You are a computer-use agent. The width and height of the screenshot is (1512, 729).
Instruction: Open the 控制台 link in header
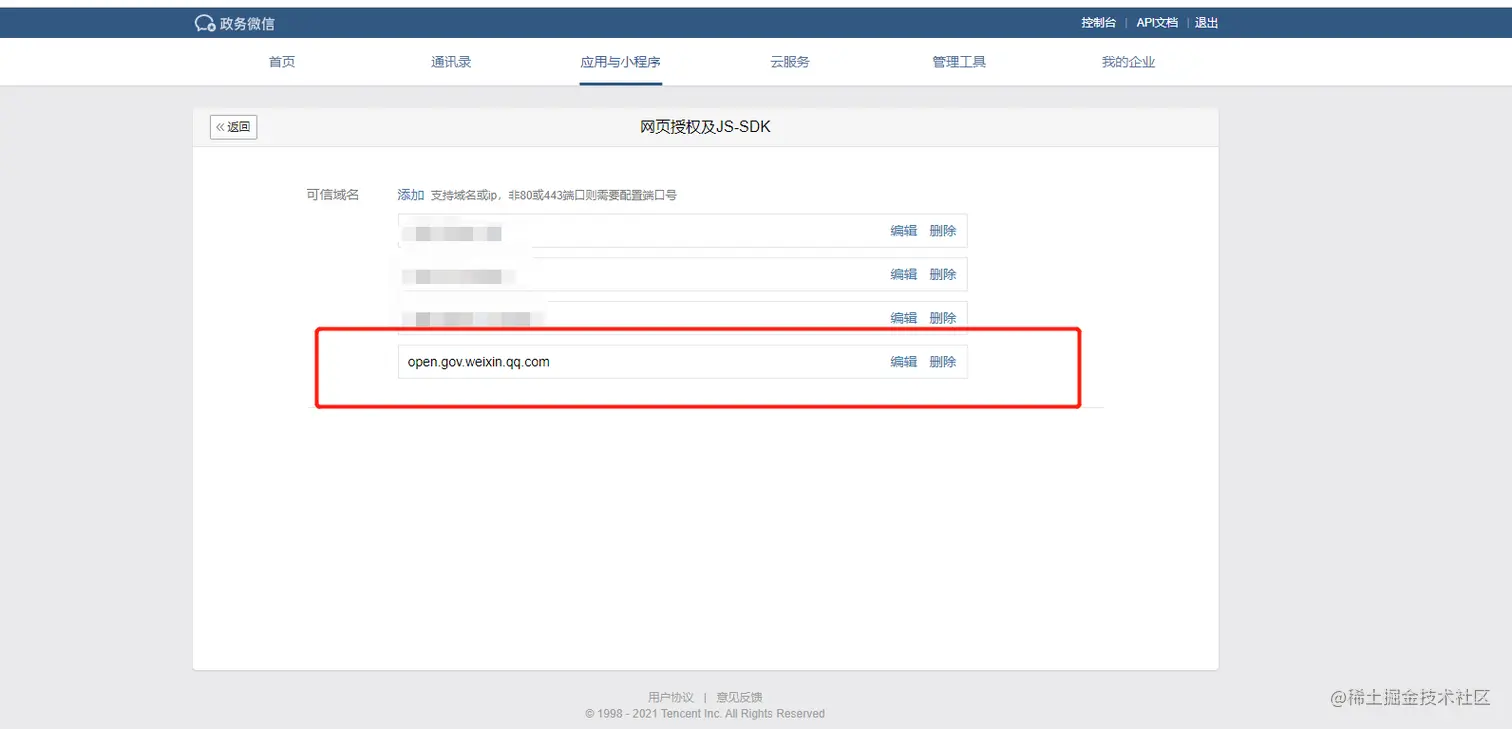tap(1098, 23)
